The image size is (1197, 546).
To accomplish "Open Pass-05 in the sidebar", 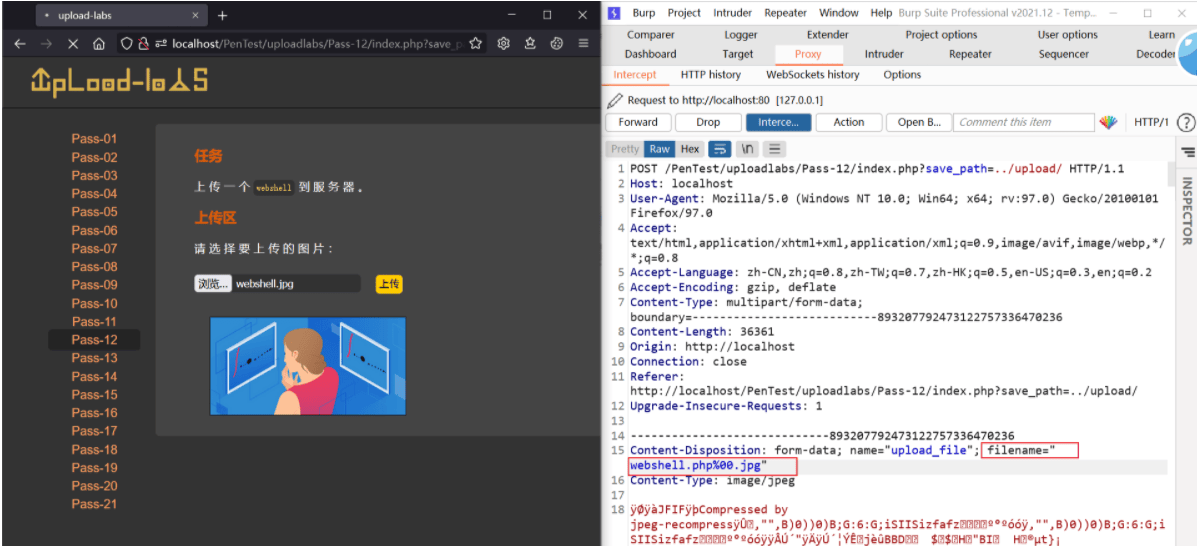I will (x=95, y=212).
